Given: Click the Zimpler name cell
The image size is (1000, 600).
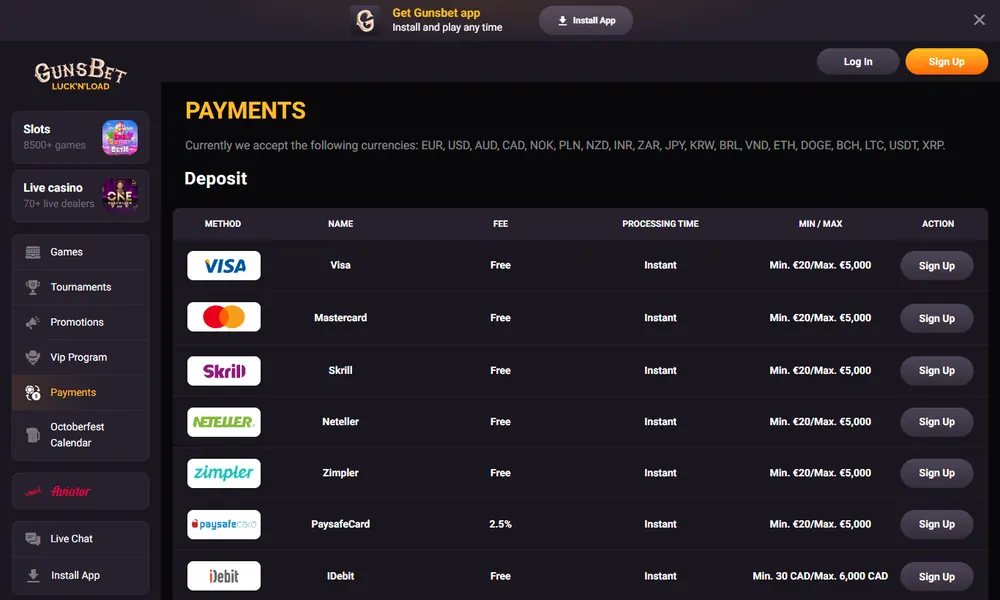Looking at the screenshot, I should tap(341, 472).
